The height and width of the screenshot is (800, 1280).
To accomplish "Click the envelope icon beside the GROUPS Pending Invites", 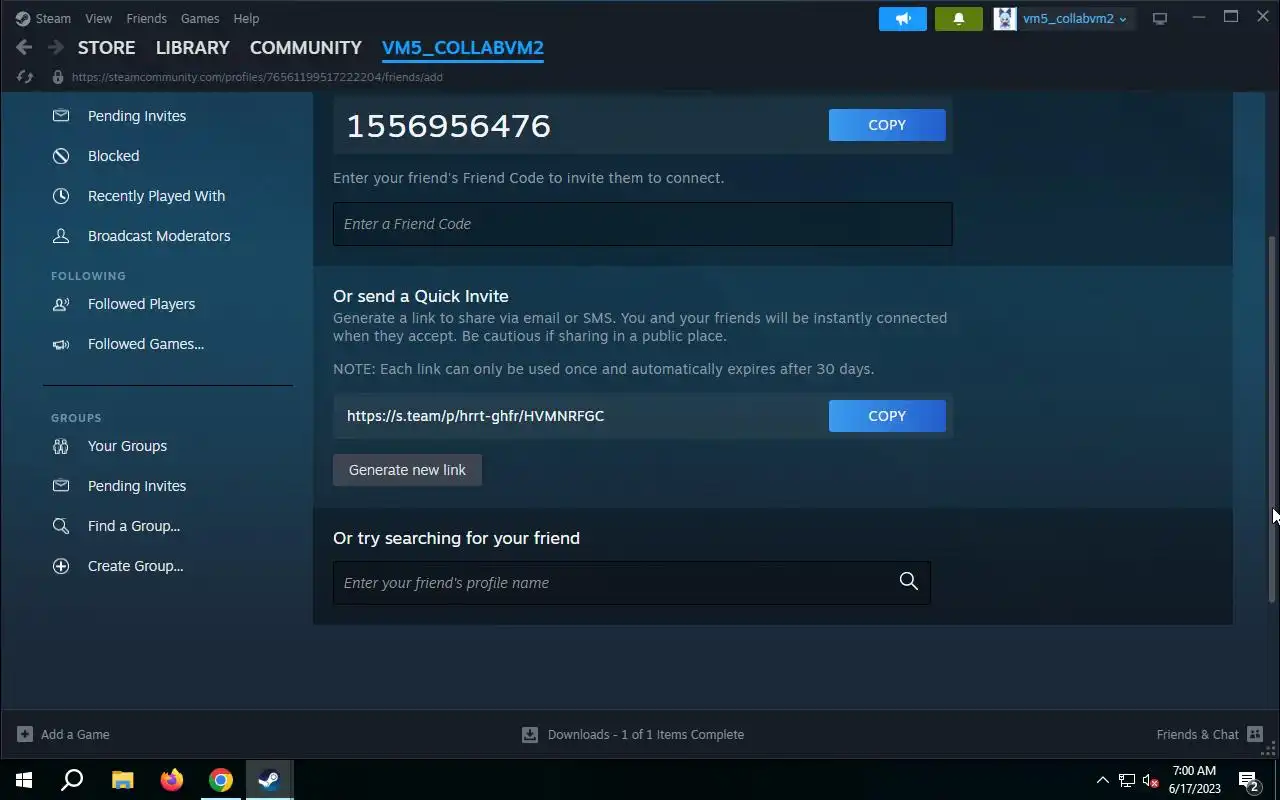I will point(61,486).
